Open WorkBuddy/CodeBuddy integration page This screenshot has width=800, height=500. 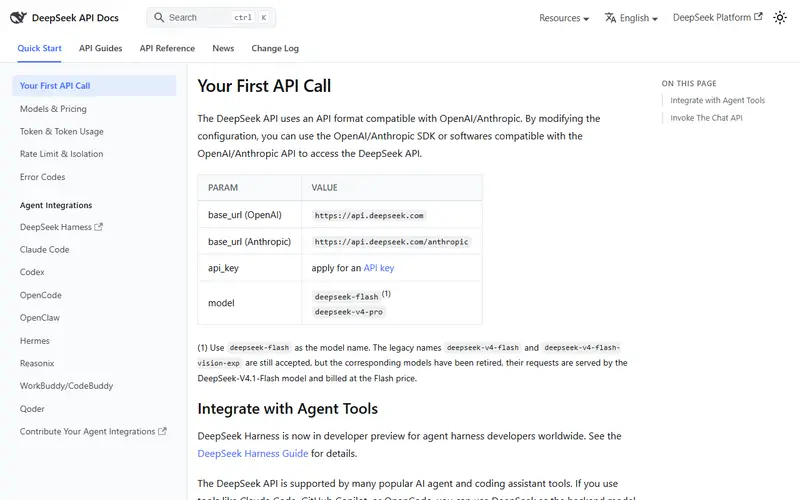(66, 386)
